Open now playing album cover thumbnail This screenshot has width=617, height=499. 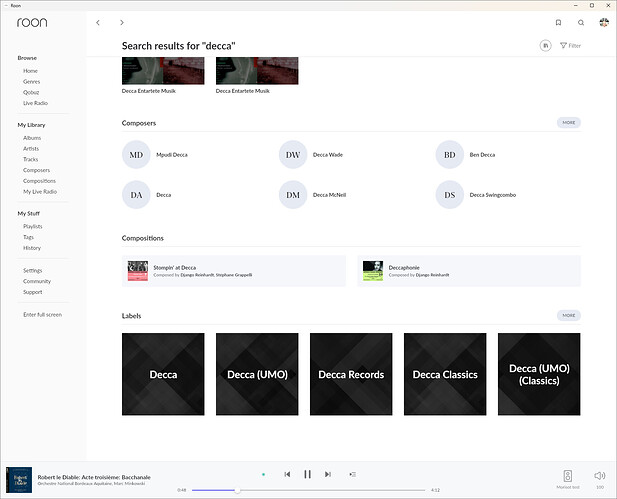click(x=19, y=480)
